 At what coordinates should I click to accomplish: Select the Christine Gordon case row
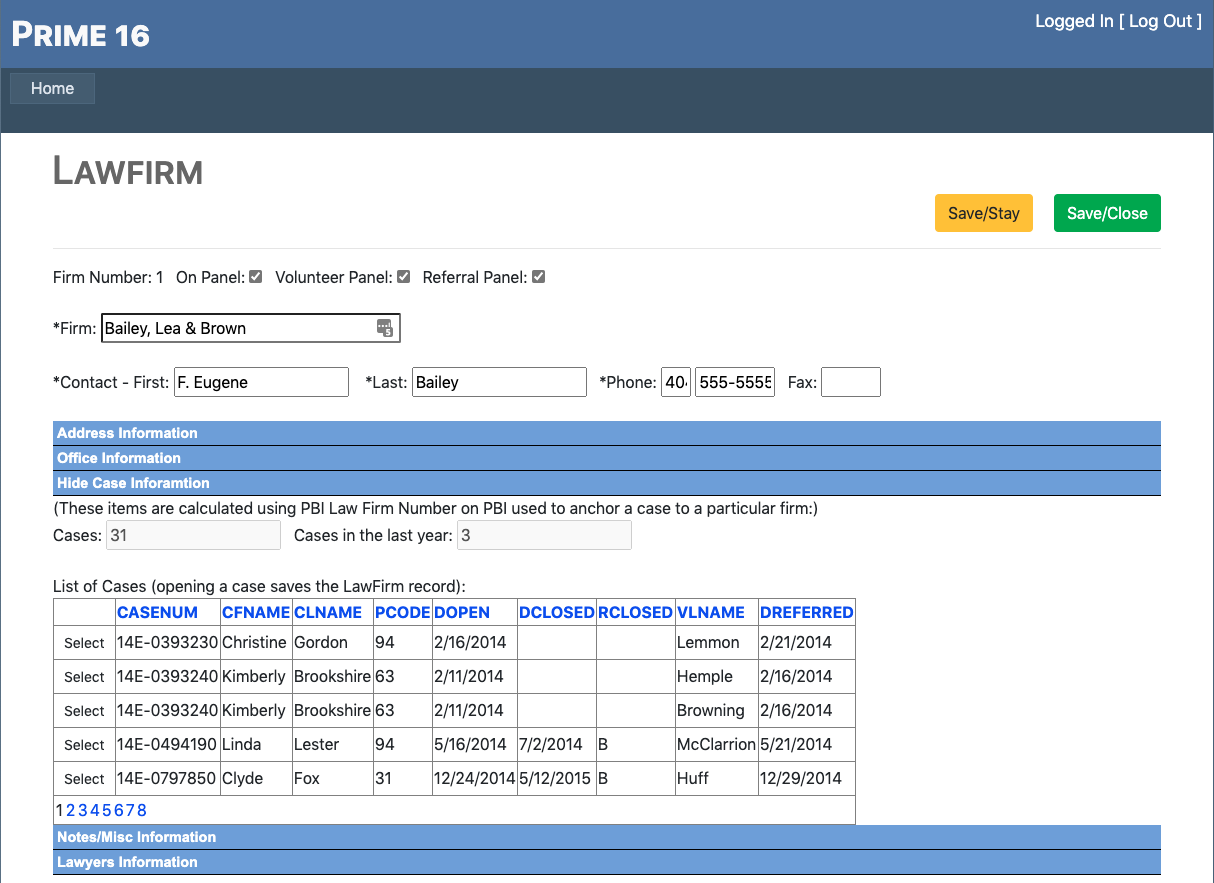tap(84, 643)
